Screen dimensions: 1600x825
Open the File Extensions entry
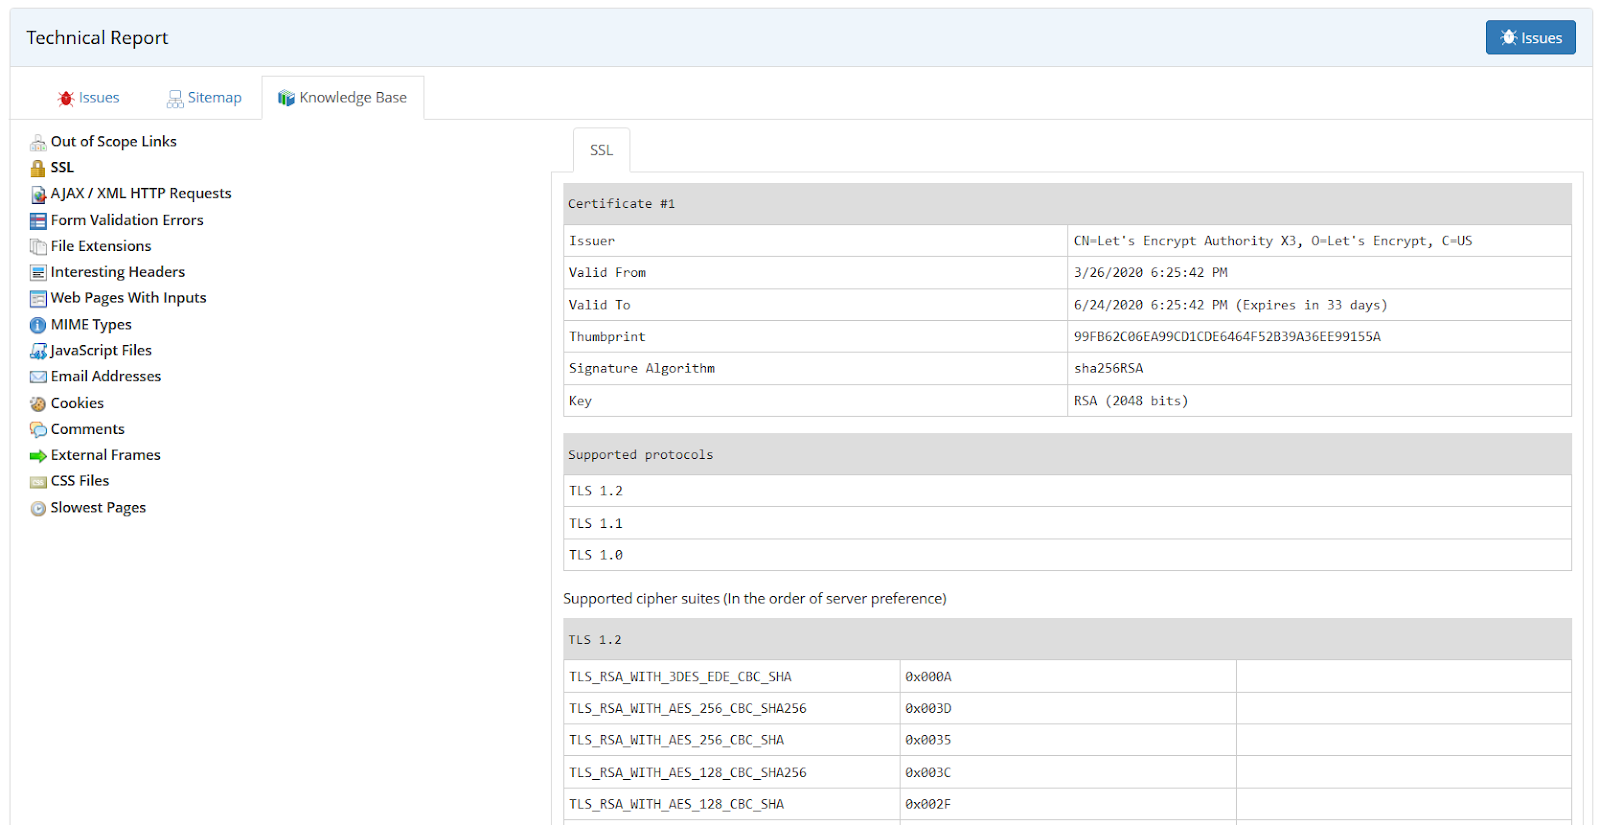[x=101, y=246]
